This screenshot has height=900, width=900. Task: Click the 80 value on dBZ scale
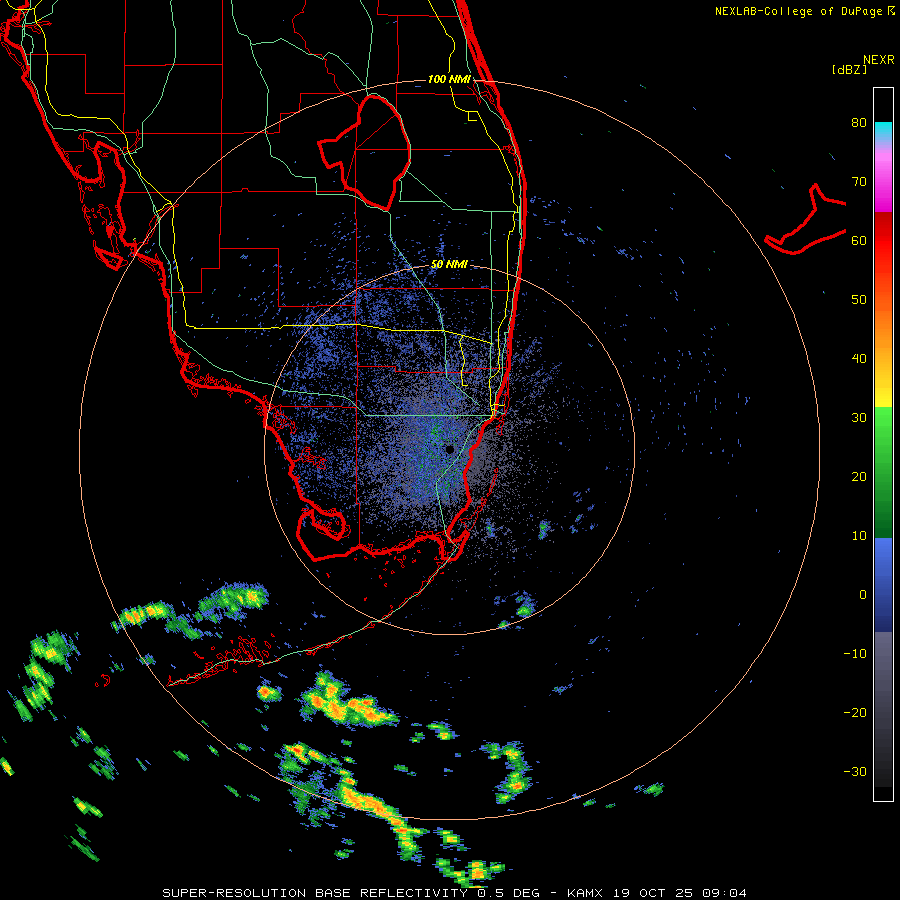[x=859, y=122]
